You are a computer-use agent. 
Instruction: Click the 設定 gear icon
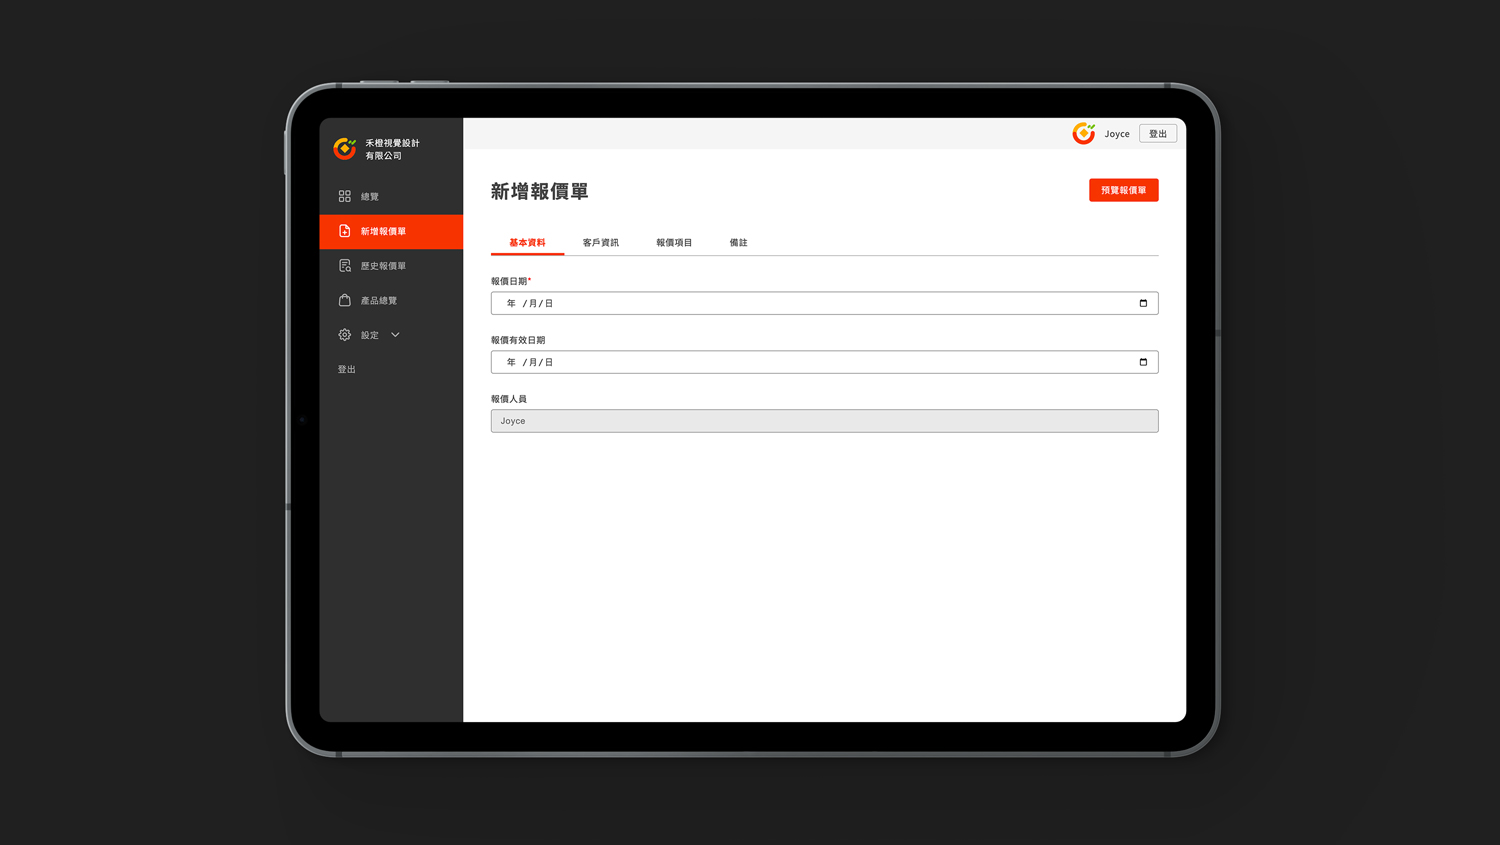345,335
